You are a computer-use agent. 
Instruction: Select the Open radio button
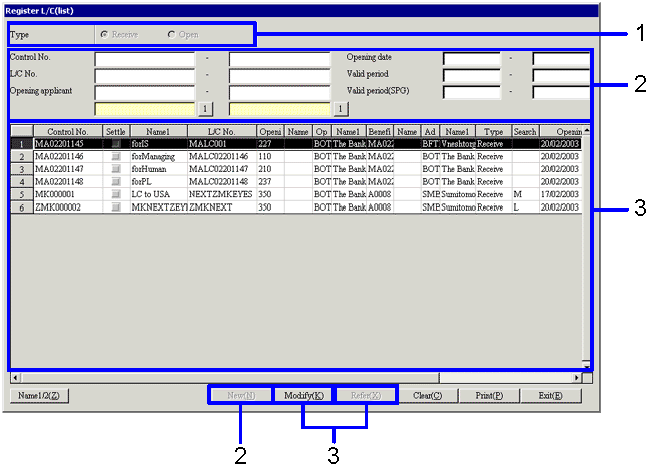pos(172,35)
